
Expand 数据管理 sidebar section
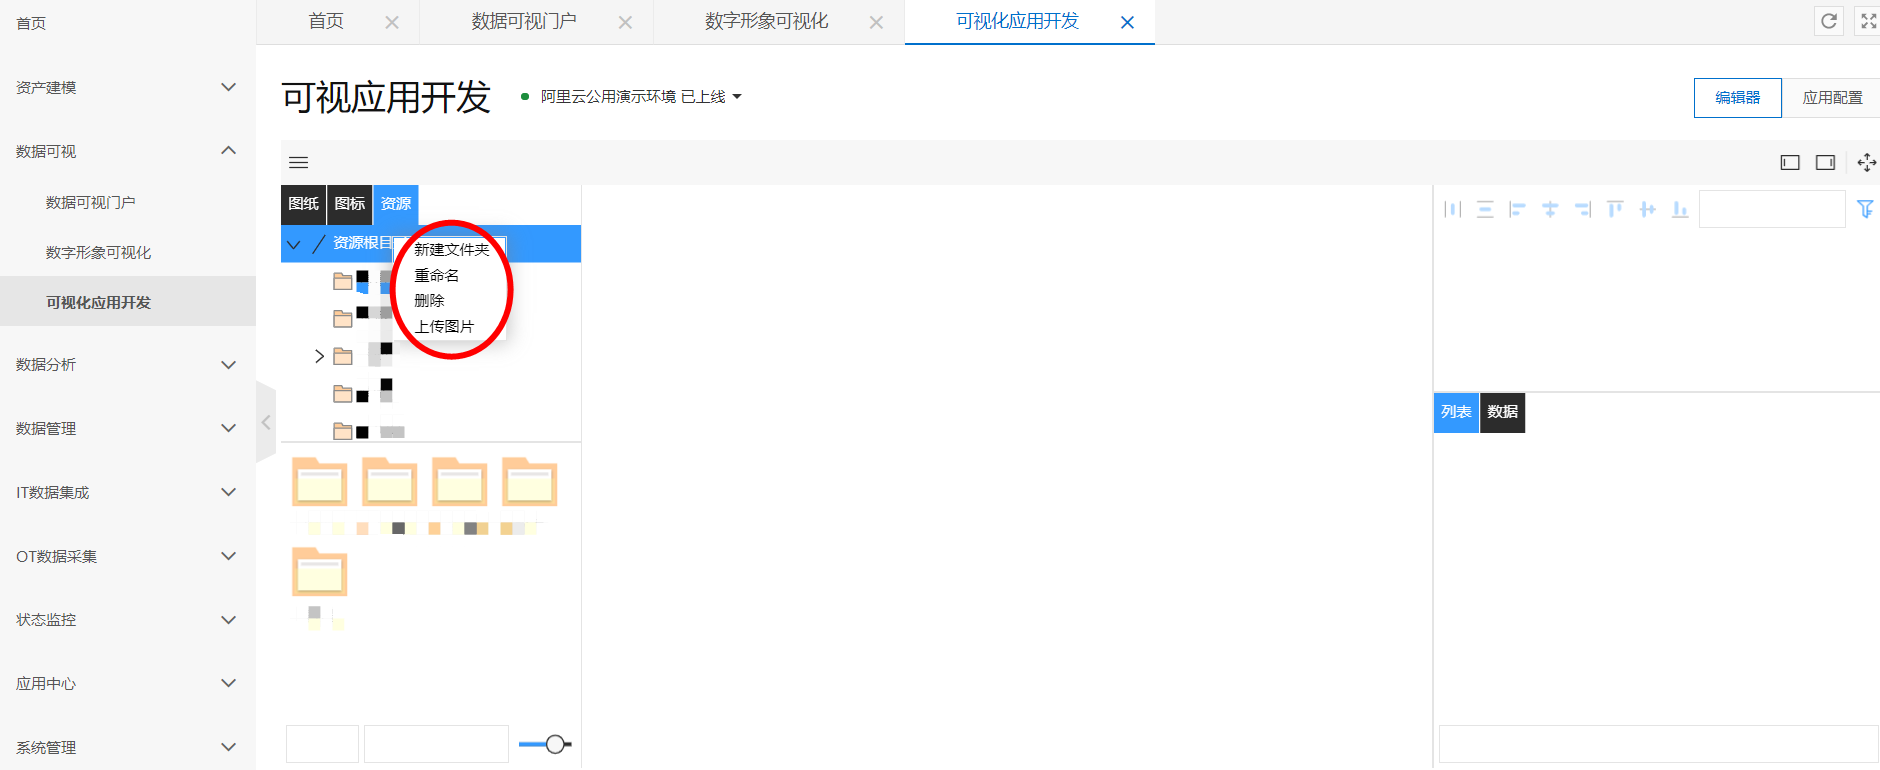(x=228, y=428)
